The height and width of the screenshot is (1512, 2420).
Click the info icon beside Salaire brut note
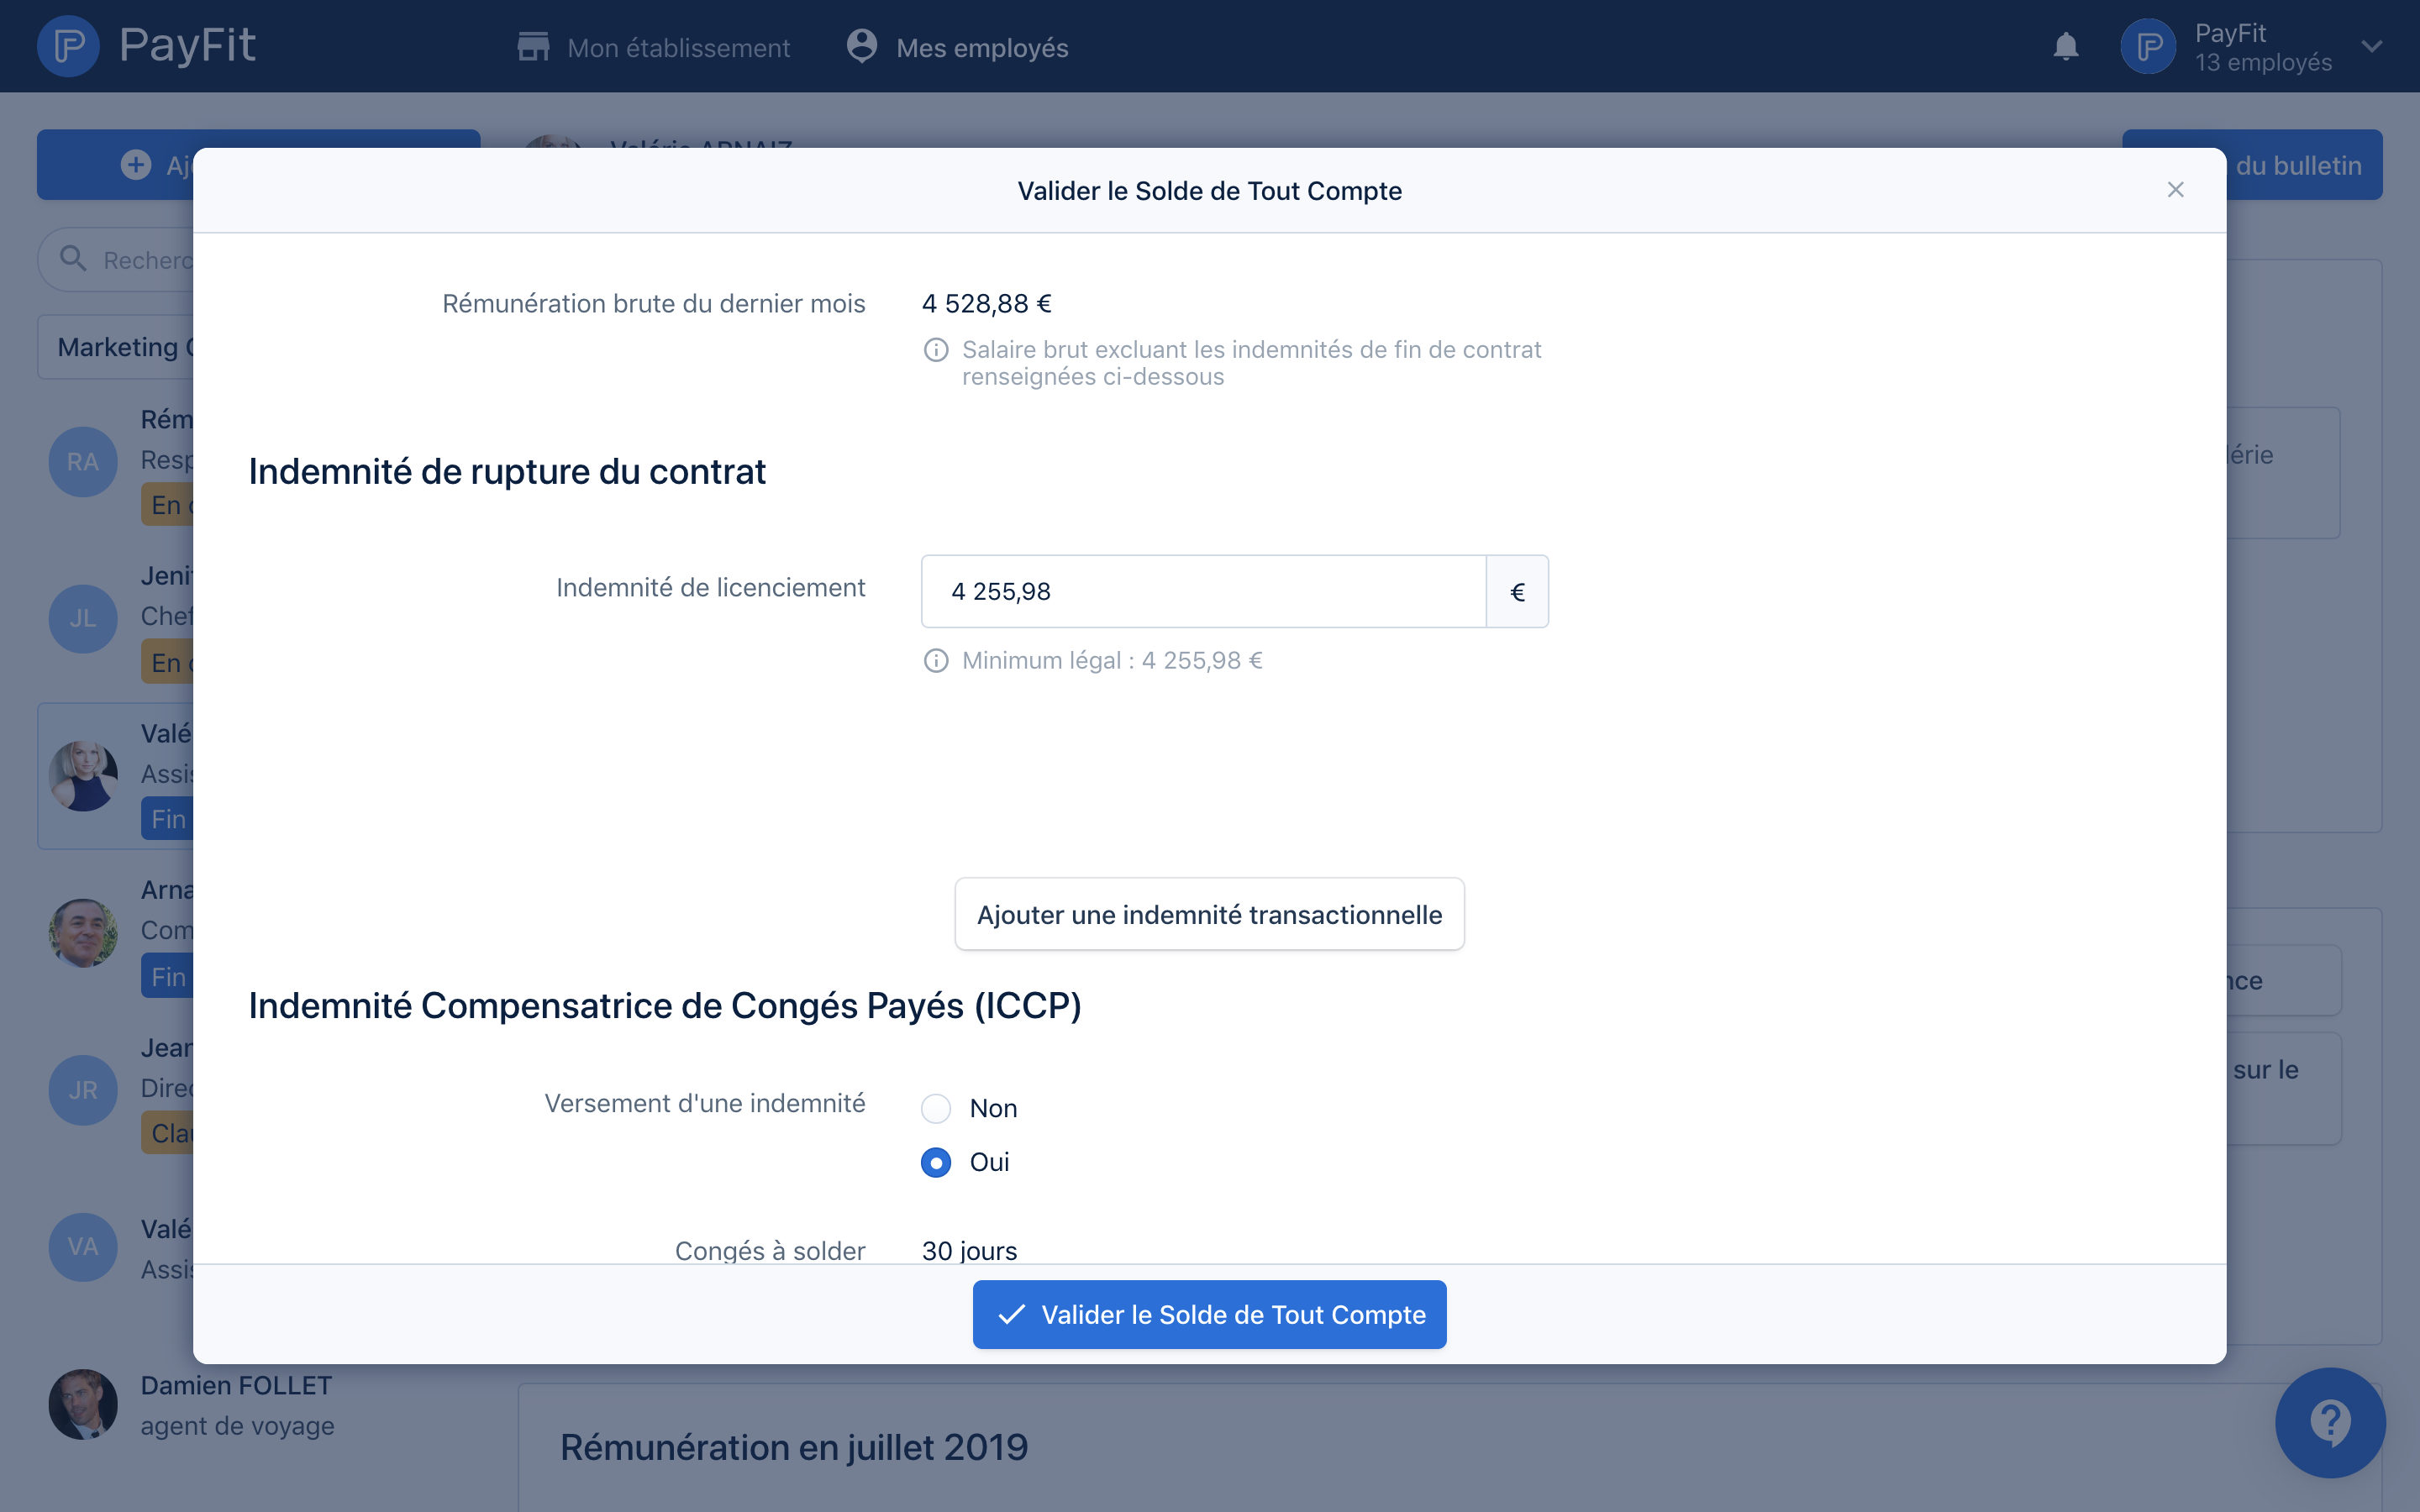click(x=936, y=349)
